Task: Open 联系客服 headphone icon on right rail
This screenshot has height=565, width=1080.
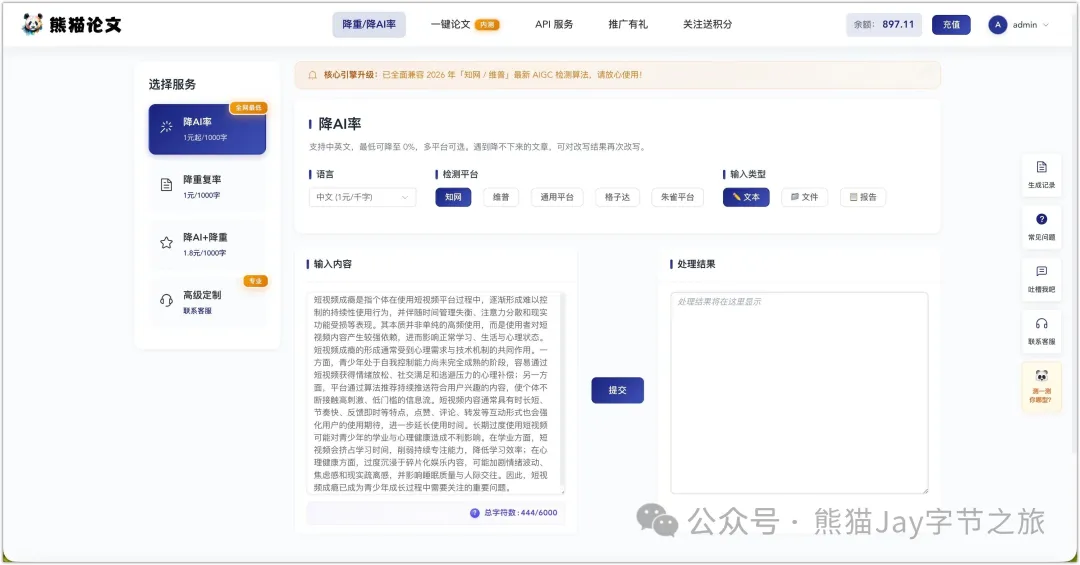Action: point(1041,324)
